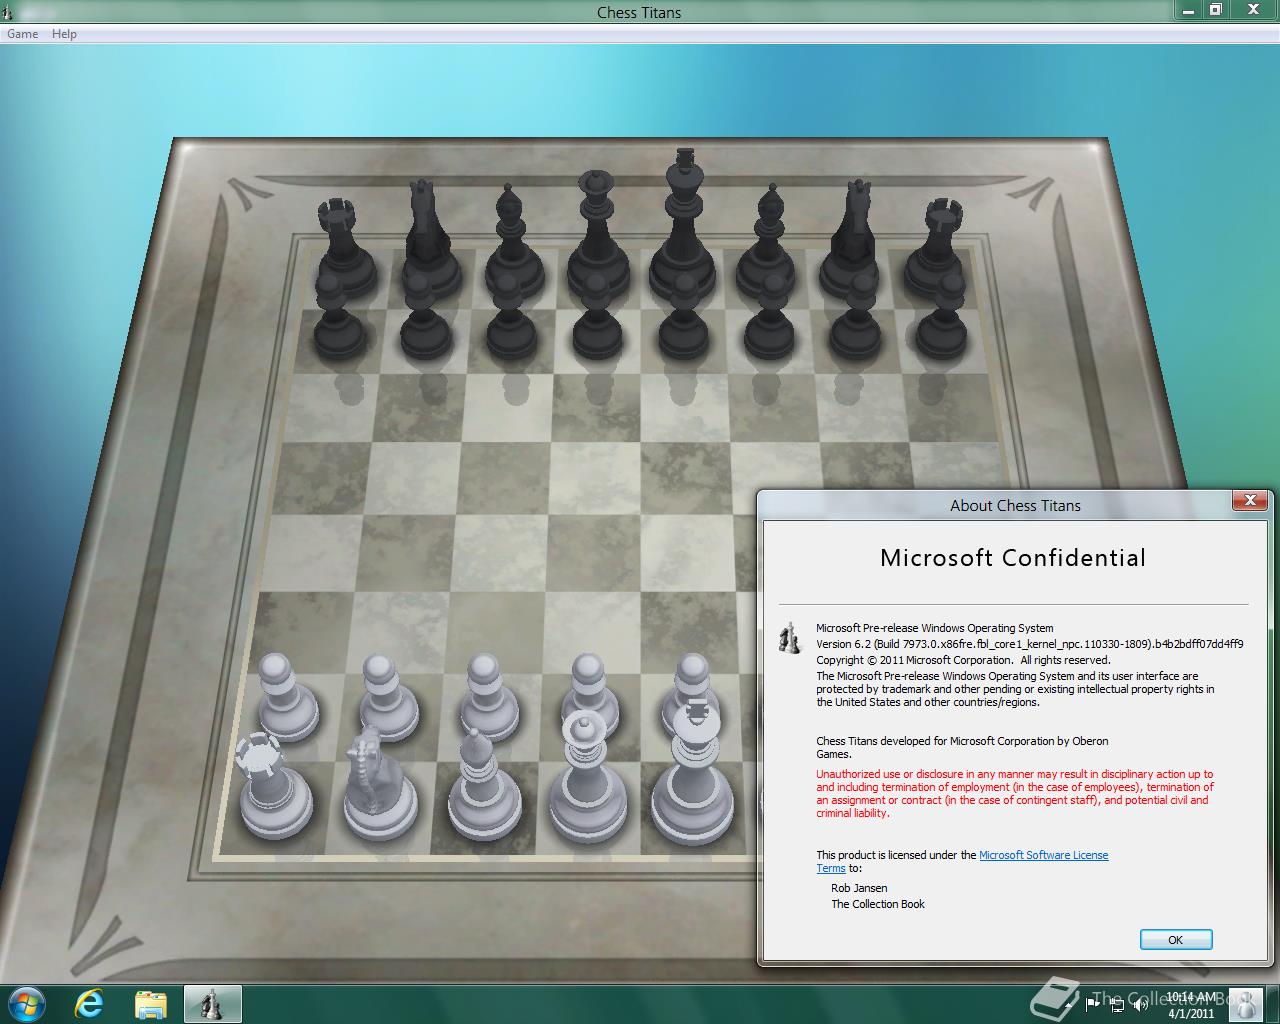Select the black kingside rook
This screenshot has height=1024, width=1280.
pyautogui.click(x=936, y=245)
